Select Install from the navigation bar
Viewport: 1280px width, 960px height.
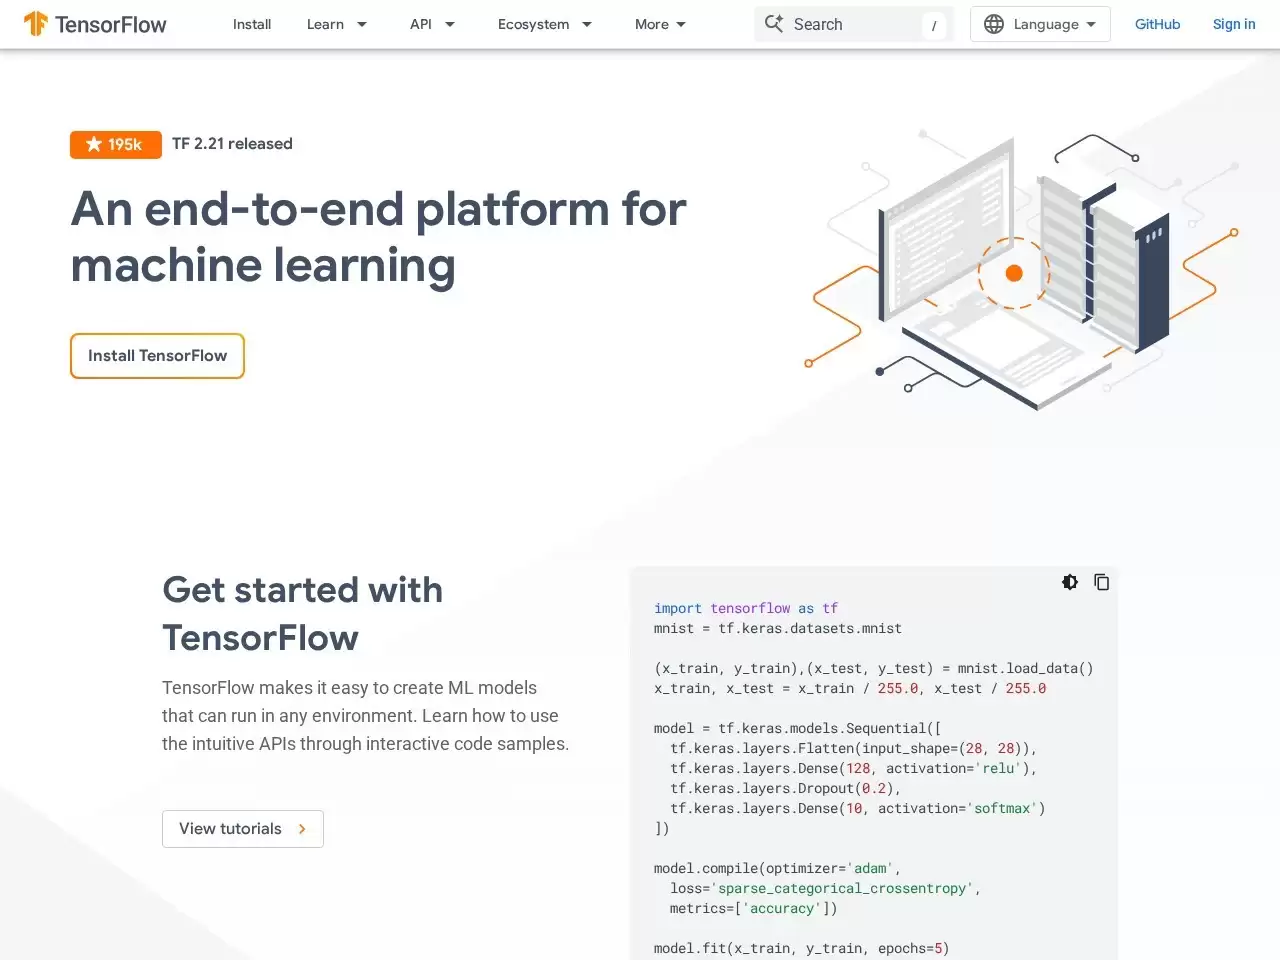tap(251, 24)
